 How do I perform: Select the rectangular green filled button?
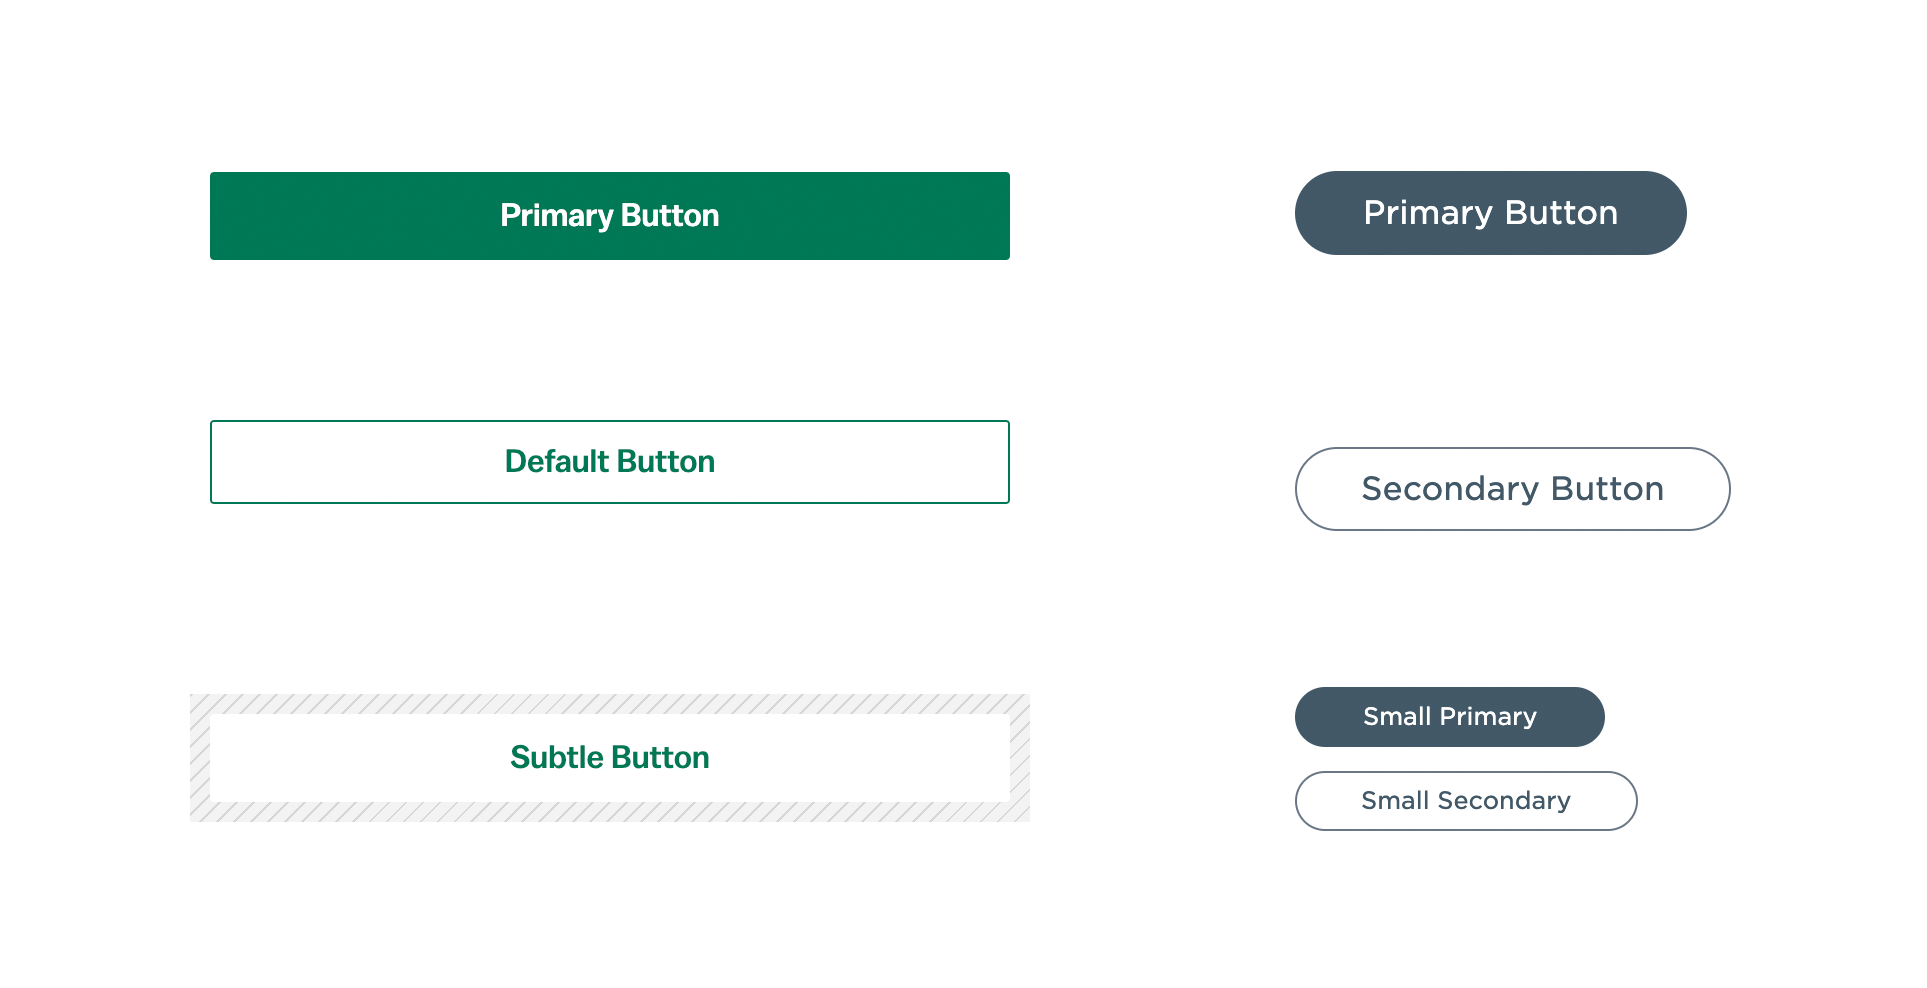coord(609,216)
